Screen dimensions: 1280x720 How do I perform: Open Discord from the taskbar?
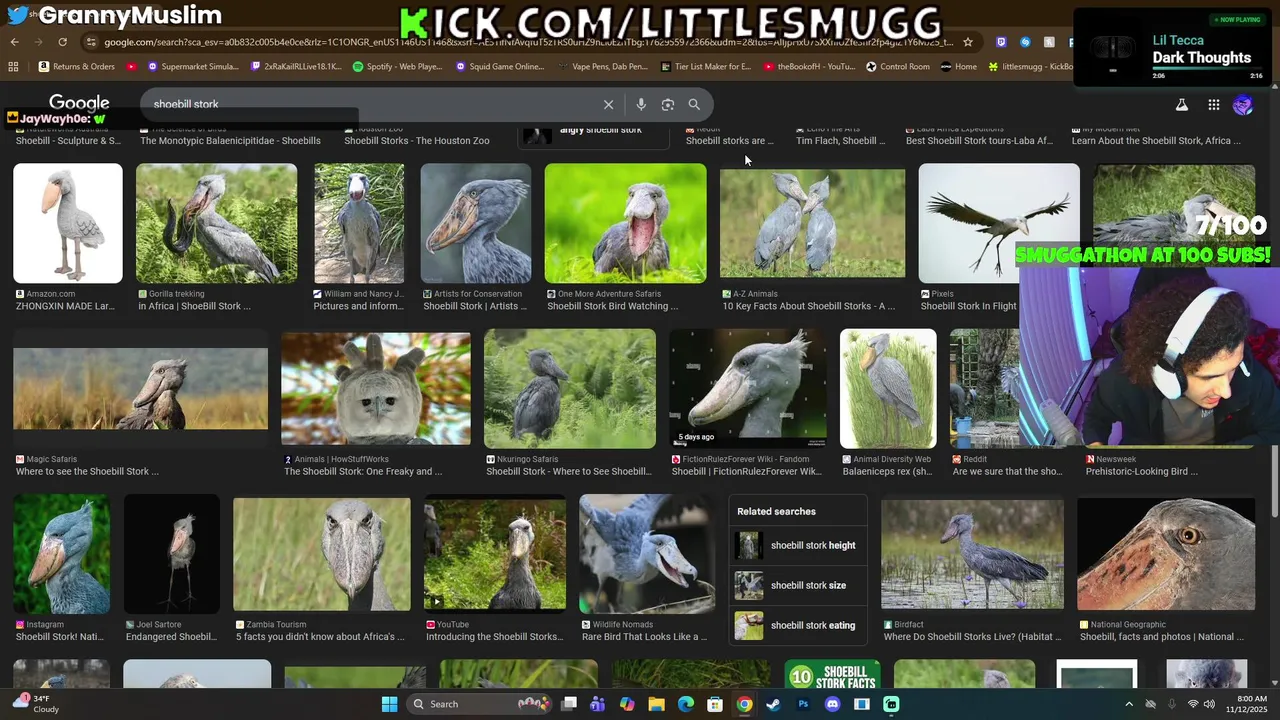point(832,704)
